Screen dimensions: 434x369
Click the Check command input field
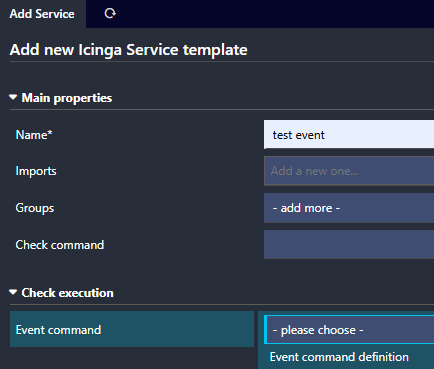(349, 245)
